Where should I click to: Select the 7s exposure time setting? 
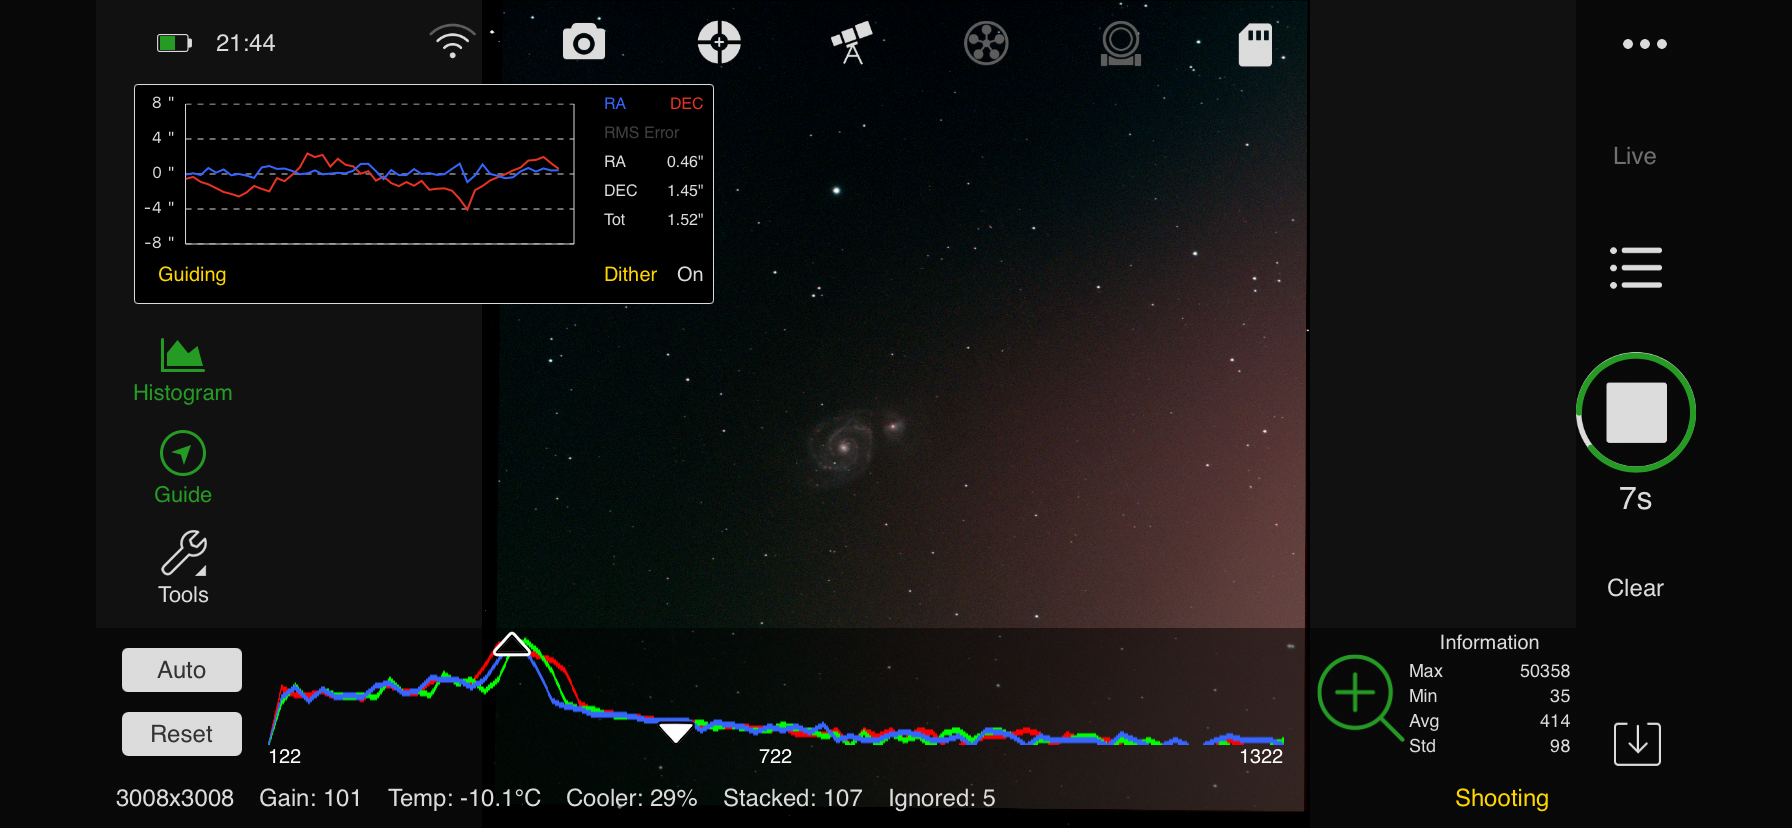(x=1635, y=499)
